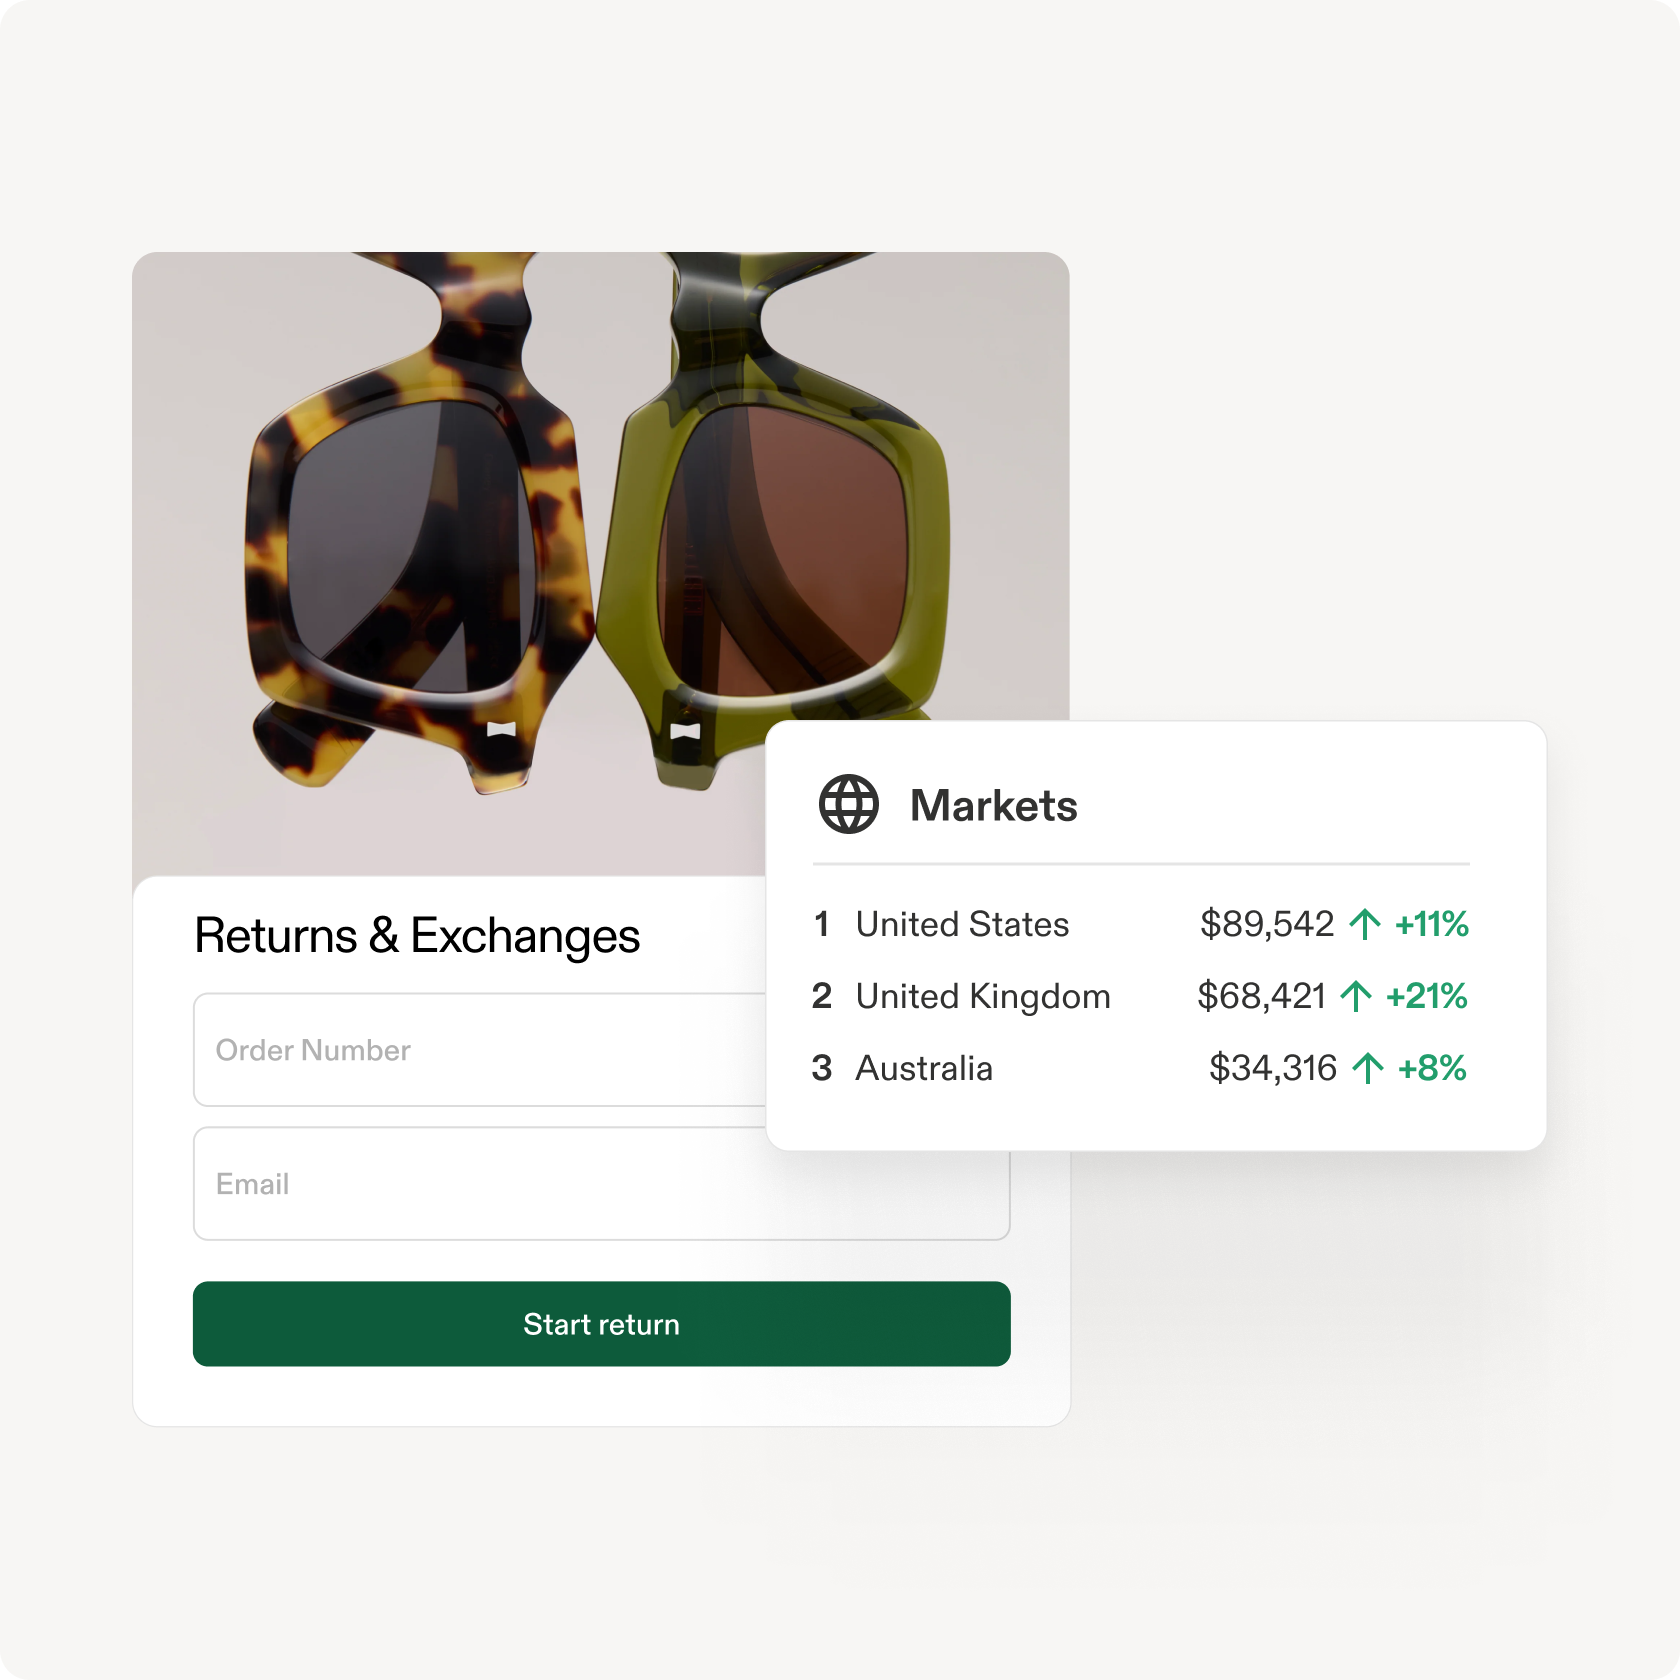This screenshot has width=1680, height=1680.
Task: Click the Returns & Exchanges heading
Action: tap(417, 937)
